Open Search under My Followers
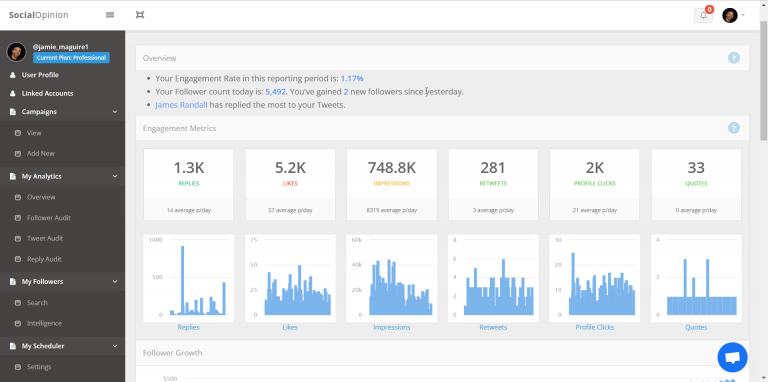This screenshot has height=382, width=768. 37,303
